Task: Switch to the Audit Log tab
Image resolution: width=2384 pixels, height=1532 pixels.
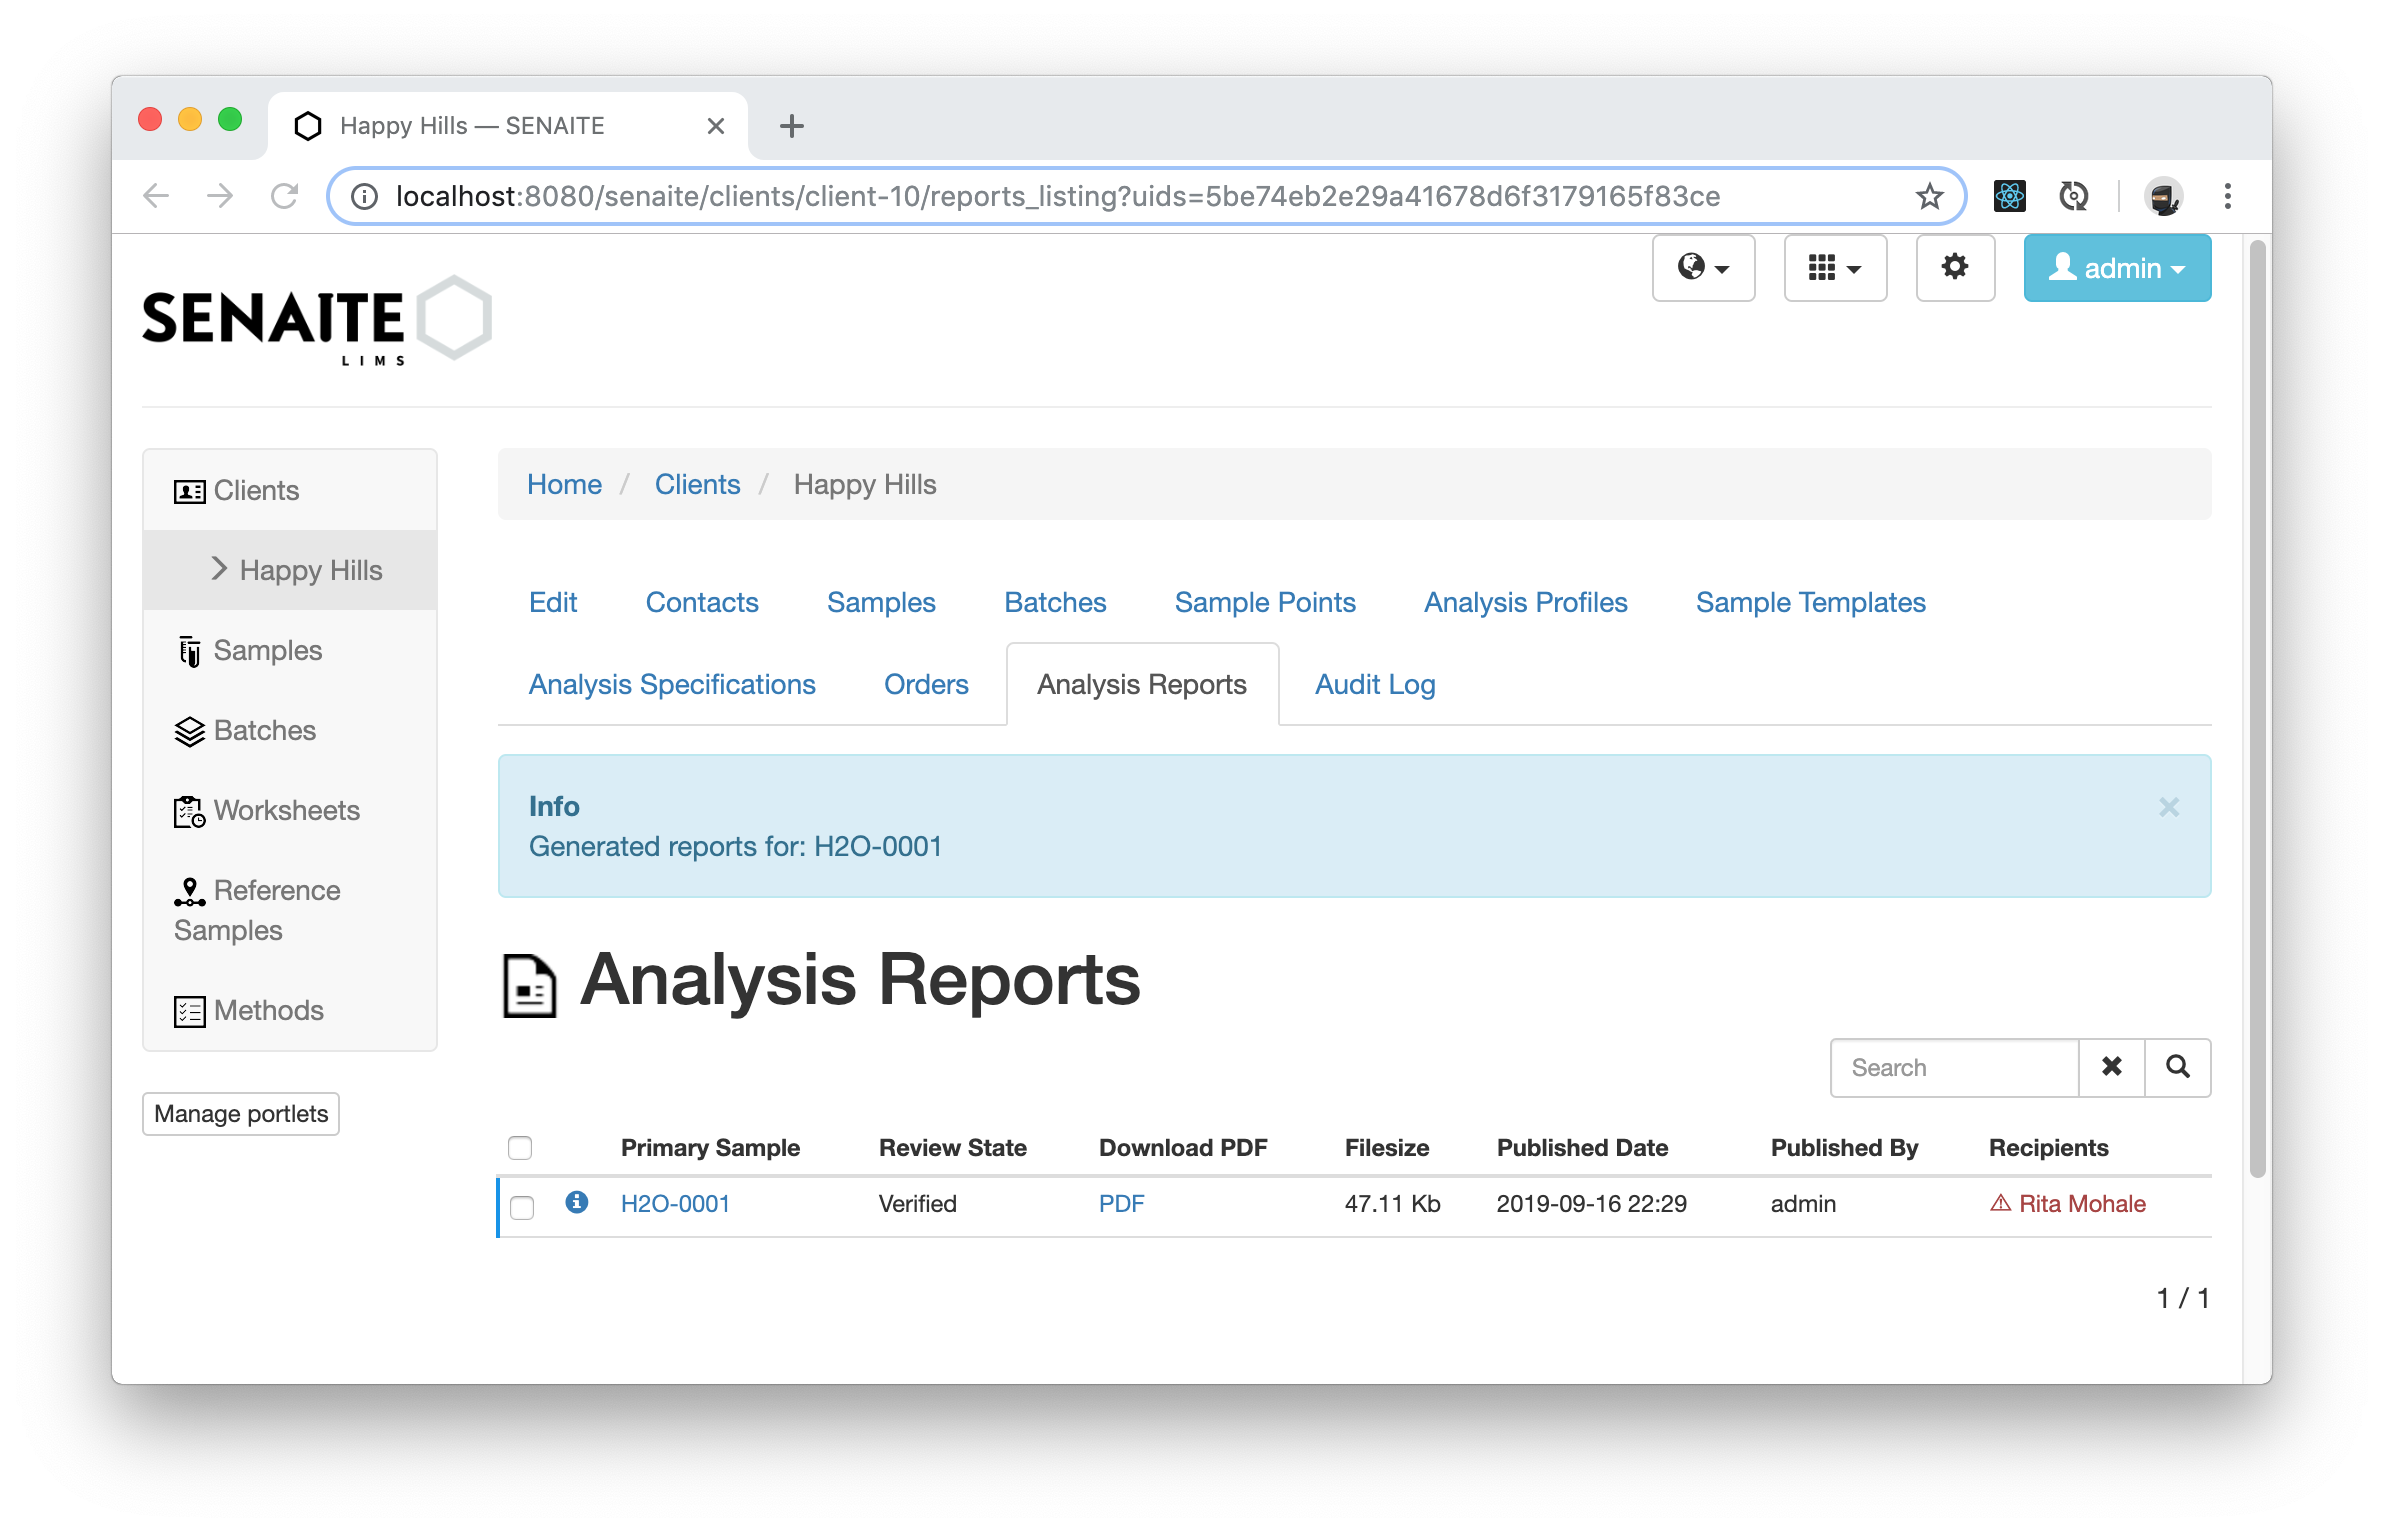Action: point(1374,683)
